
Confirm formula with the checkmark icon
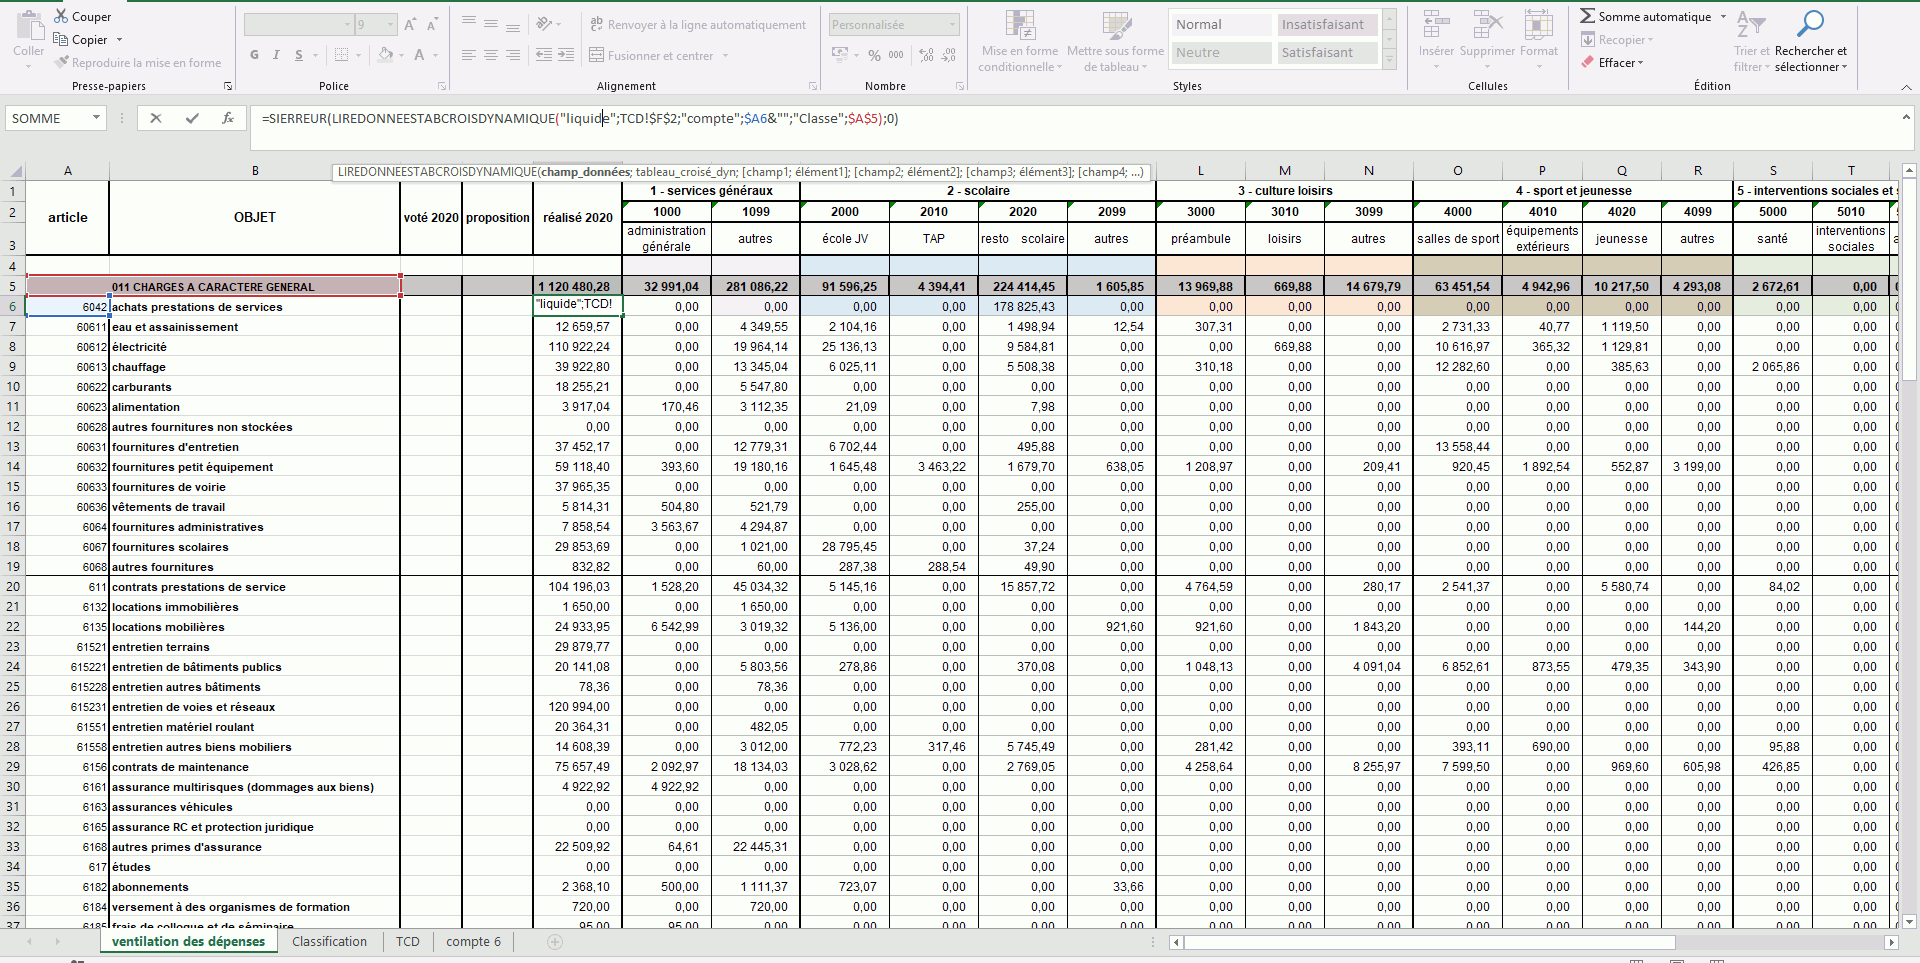pyautogui.click(x=192, y=118)
